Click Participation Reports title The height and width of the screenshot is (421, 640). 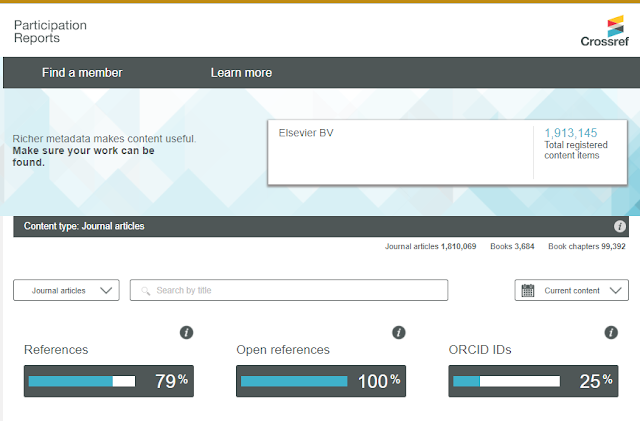pyautogui.click(x=50, y=31)
